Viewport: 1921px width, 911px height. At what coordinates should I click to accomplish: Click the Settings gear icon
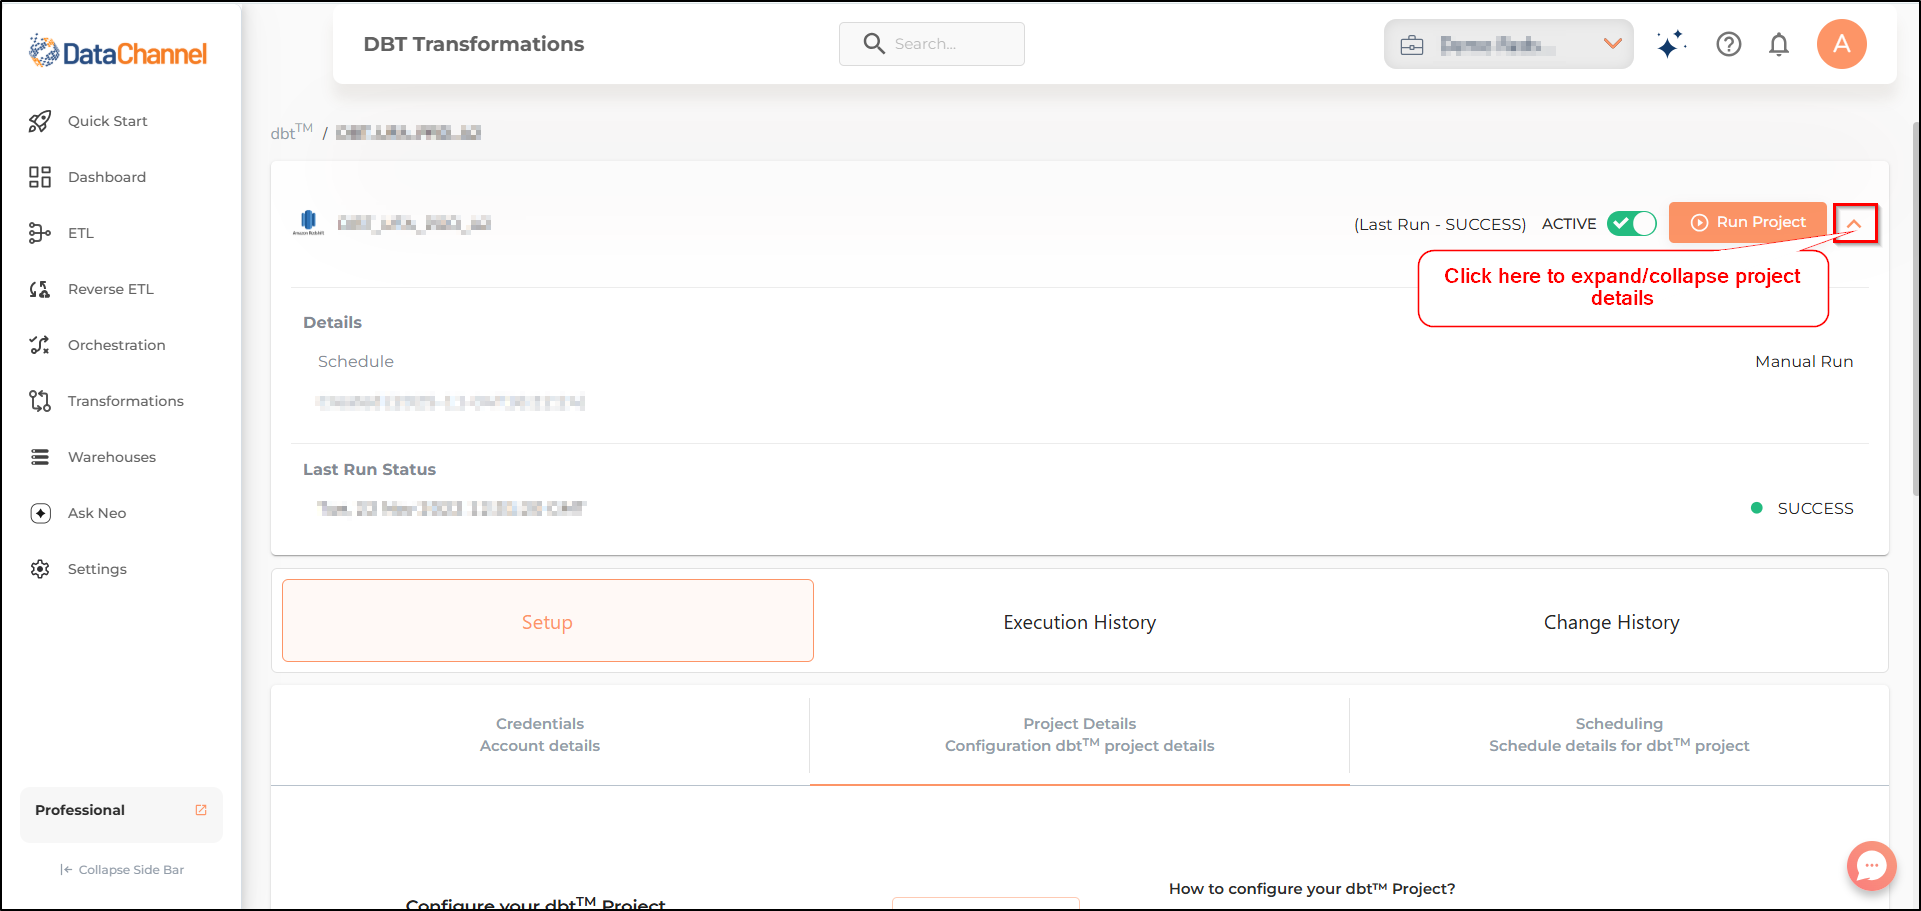point(40,569)
